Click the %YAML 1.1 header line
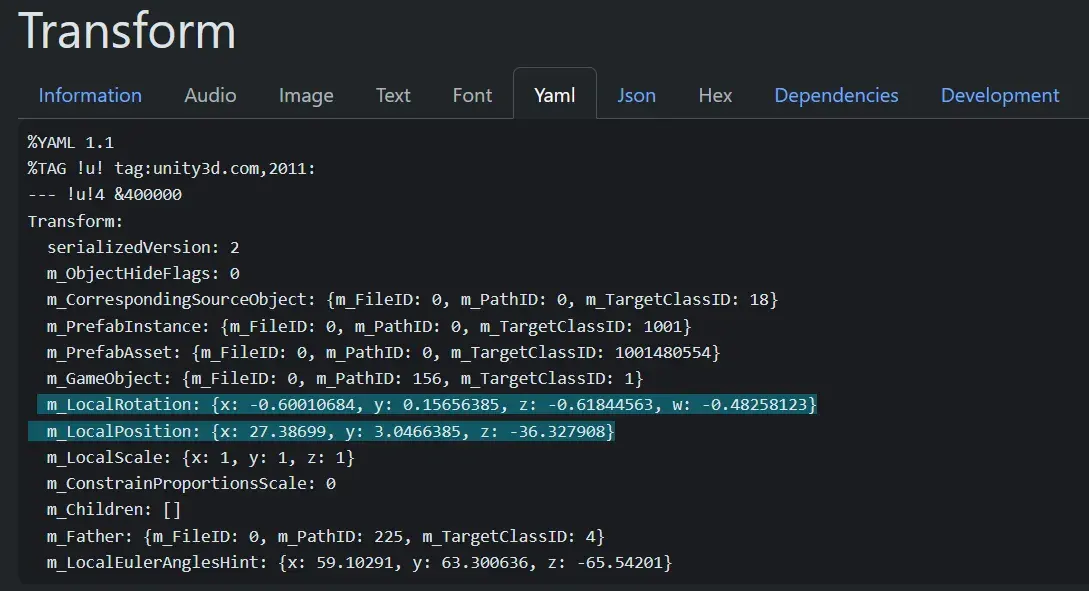The width and height of the screenshot is (1089, 591). pyautogui.click(x=71, y=142)
